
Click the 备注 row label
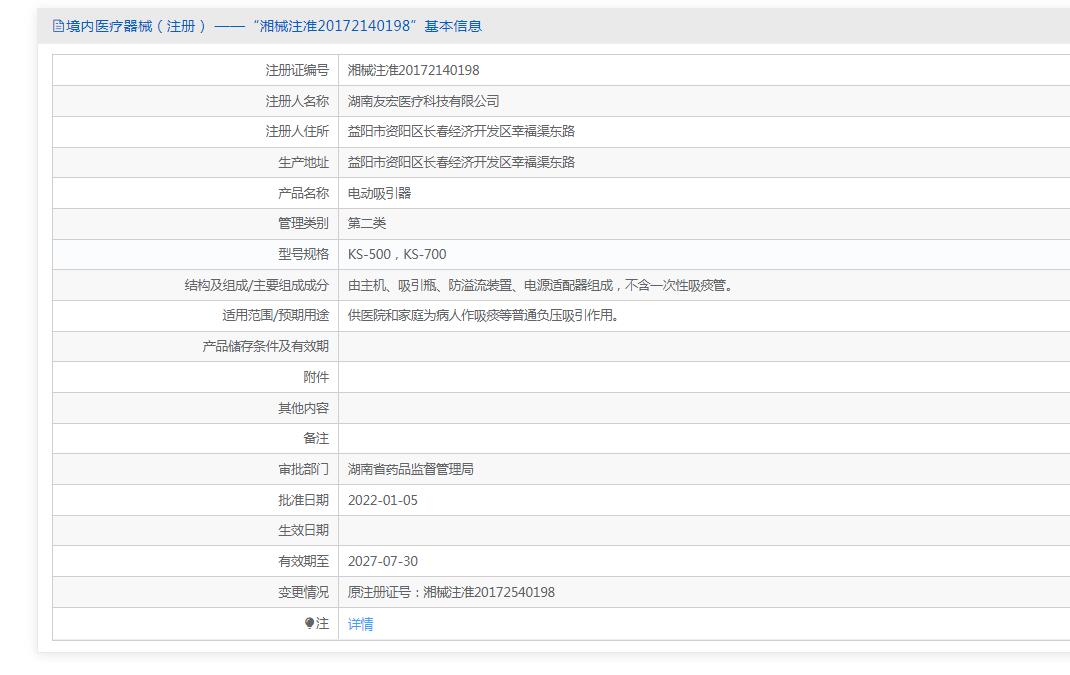point(316,438)
